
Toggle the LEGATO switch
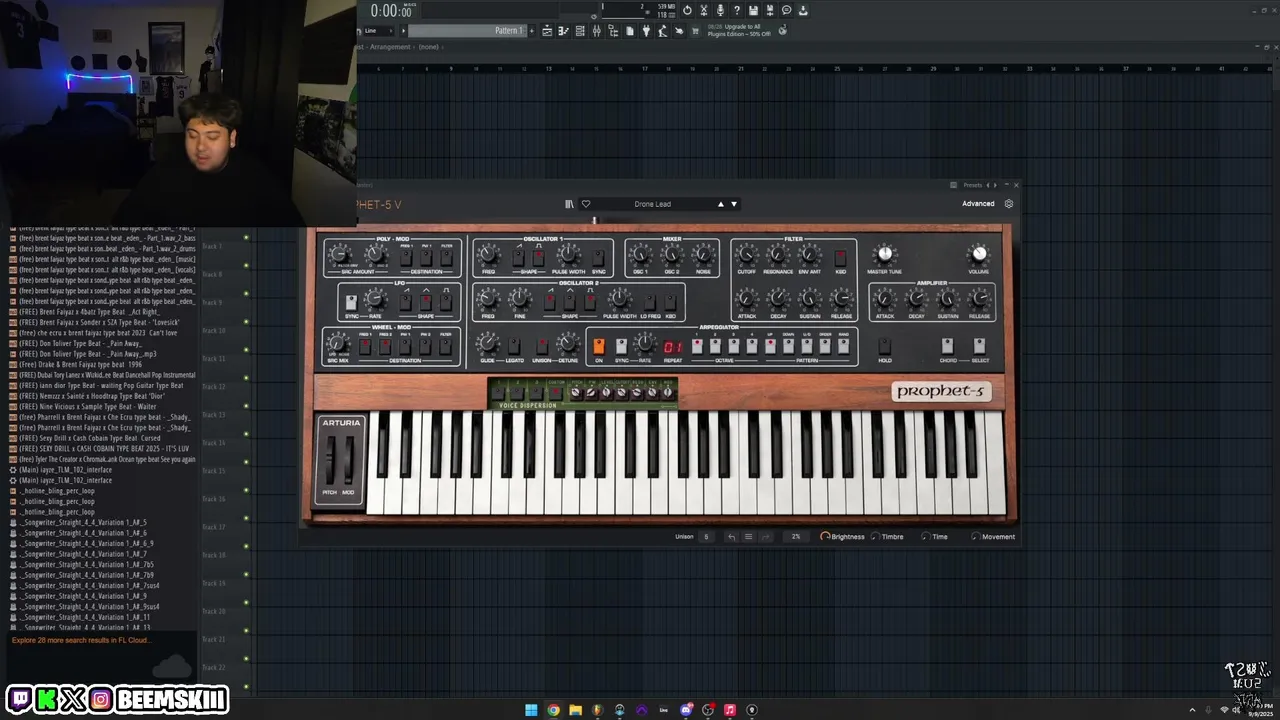tap(514, 345)
